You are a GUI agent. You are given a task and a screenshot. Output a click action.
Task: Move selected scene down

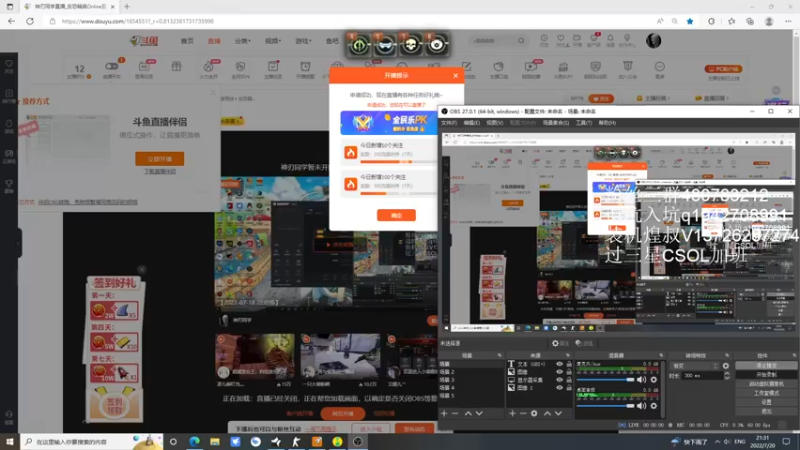point(479,413)
